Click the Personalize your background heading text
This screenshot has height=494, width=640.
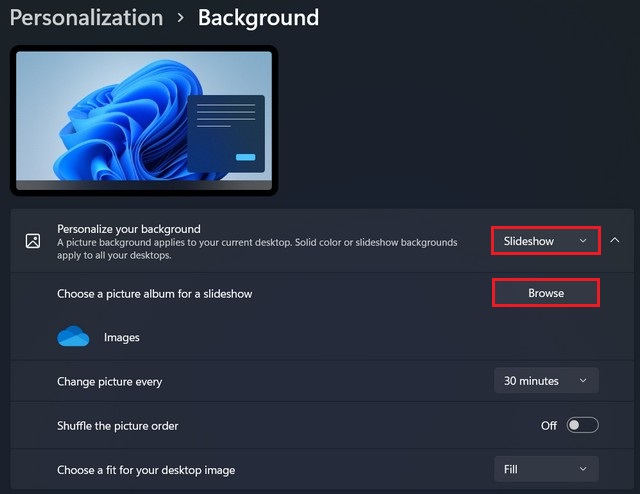pos(129,229)
